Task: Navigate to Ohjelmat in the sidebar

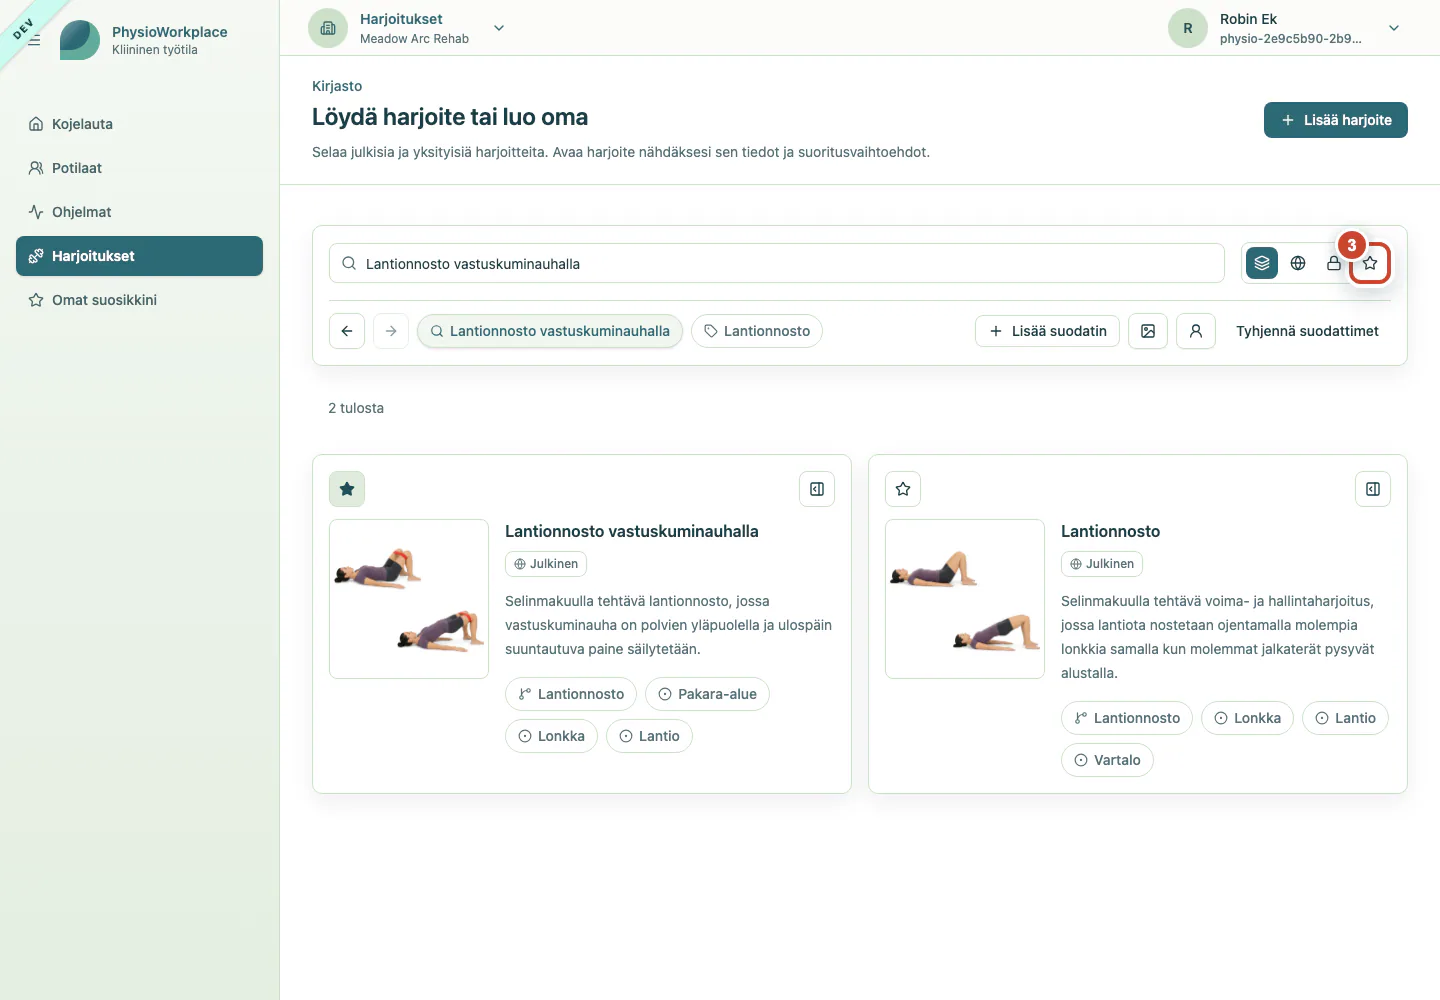Action: (x=139, y=212)
